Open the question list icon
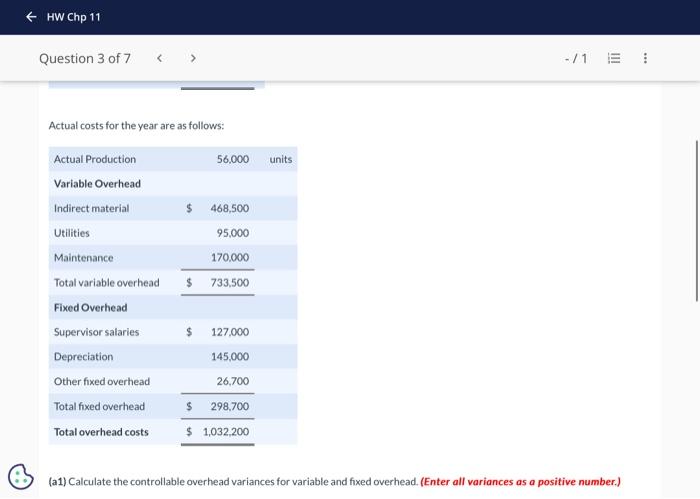This screenshot has height=499, width=700. (x=614, y=58)
